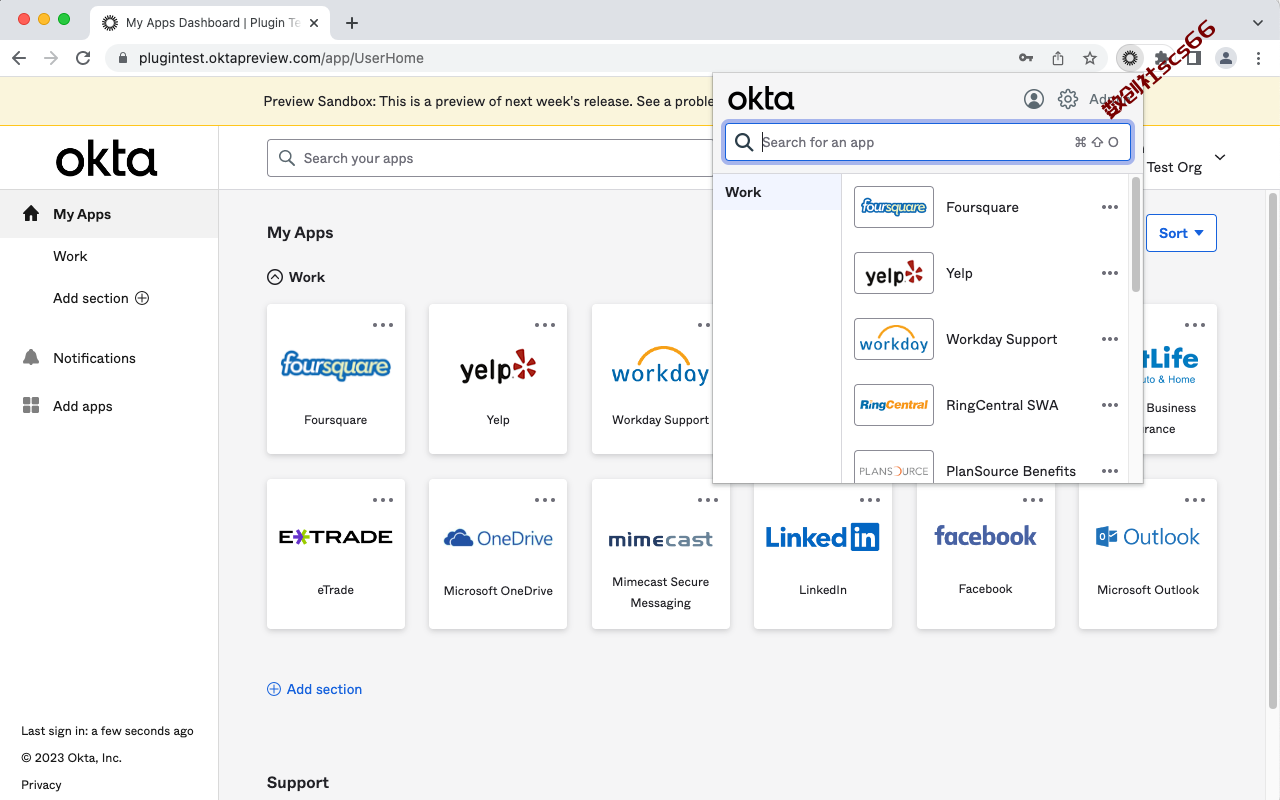1280x800 pixels.
Task: Expand the Test Org account dropdown arrow
Action: pos(1220,158)
